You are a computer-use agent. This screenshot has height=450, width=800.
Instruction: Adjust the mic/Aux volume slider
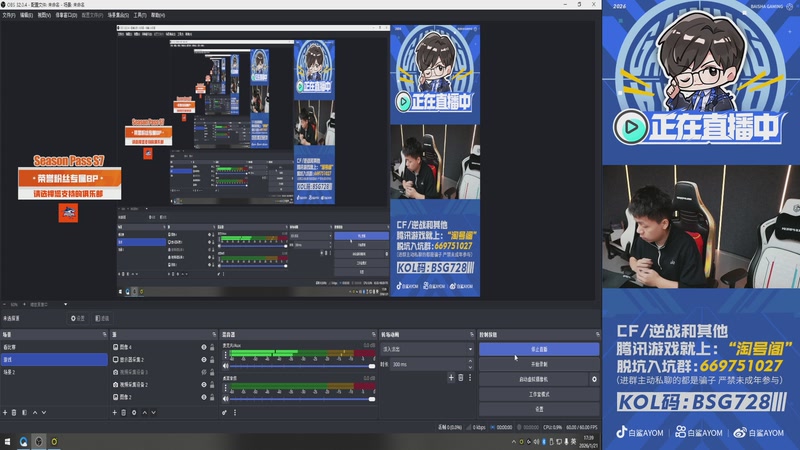coord(302,366)
